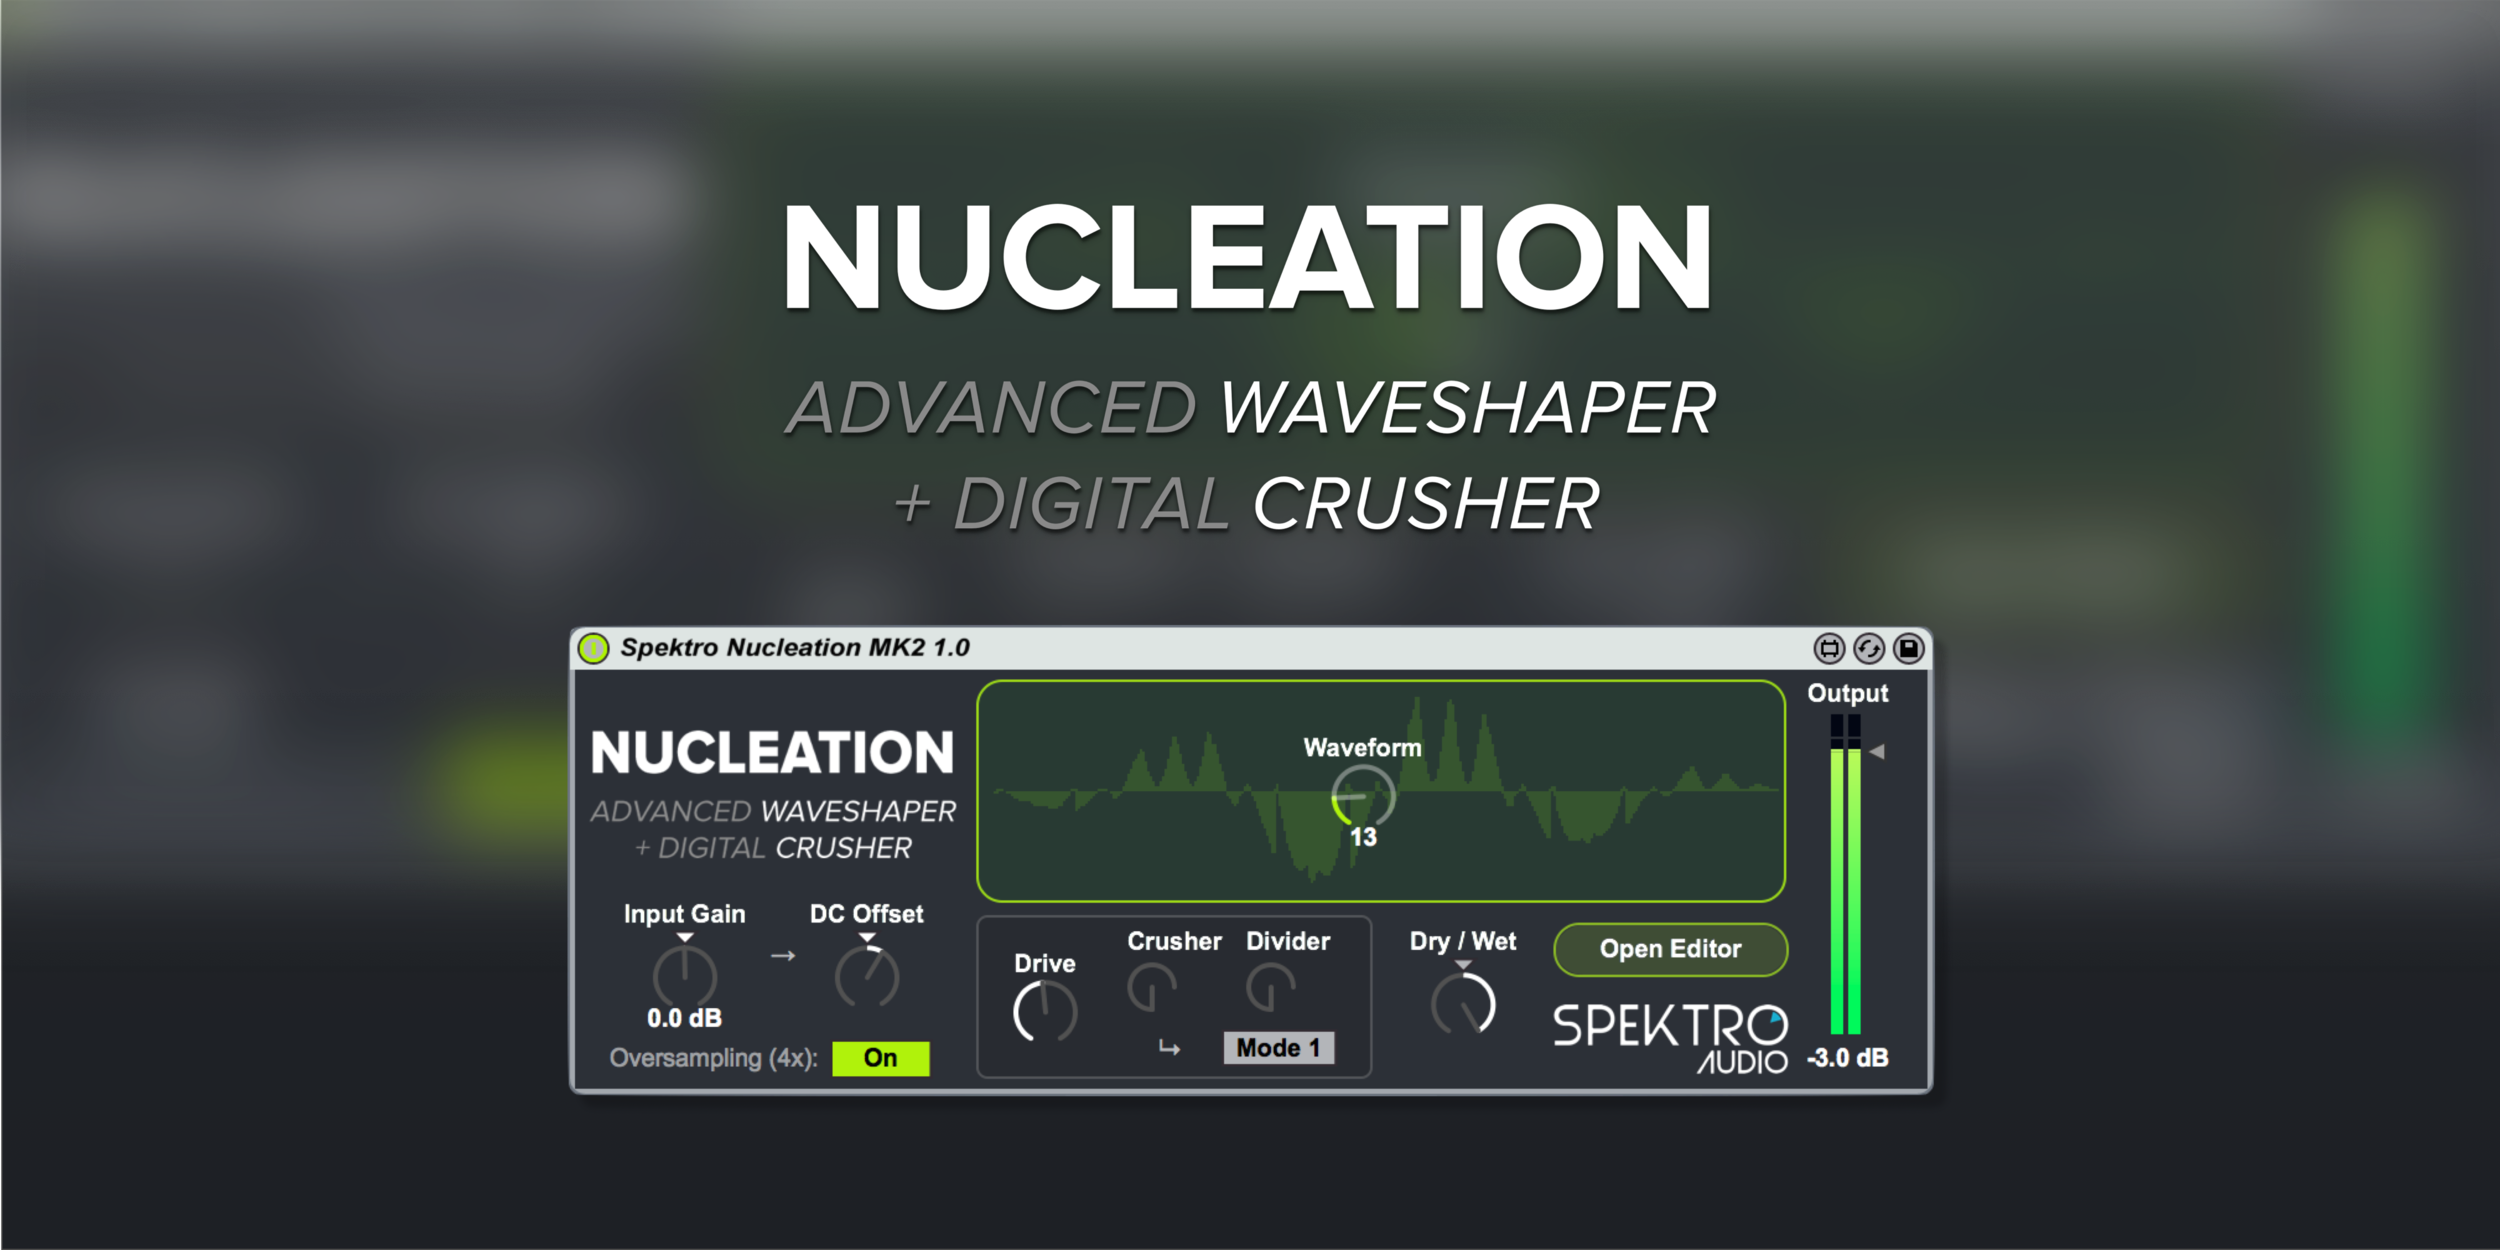This screenshot has height=1250, width=2500.
Task: Click the Output level meter
Action: 1846,874
